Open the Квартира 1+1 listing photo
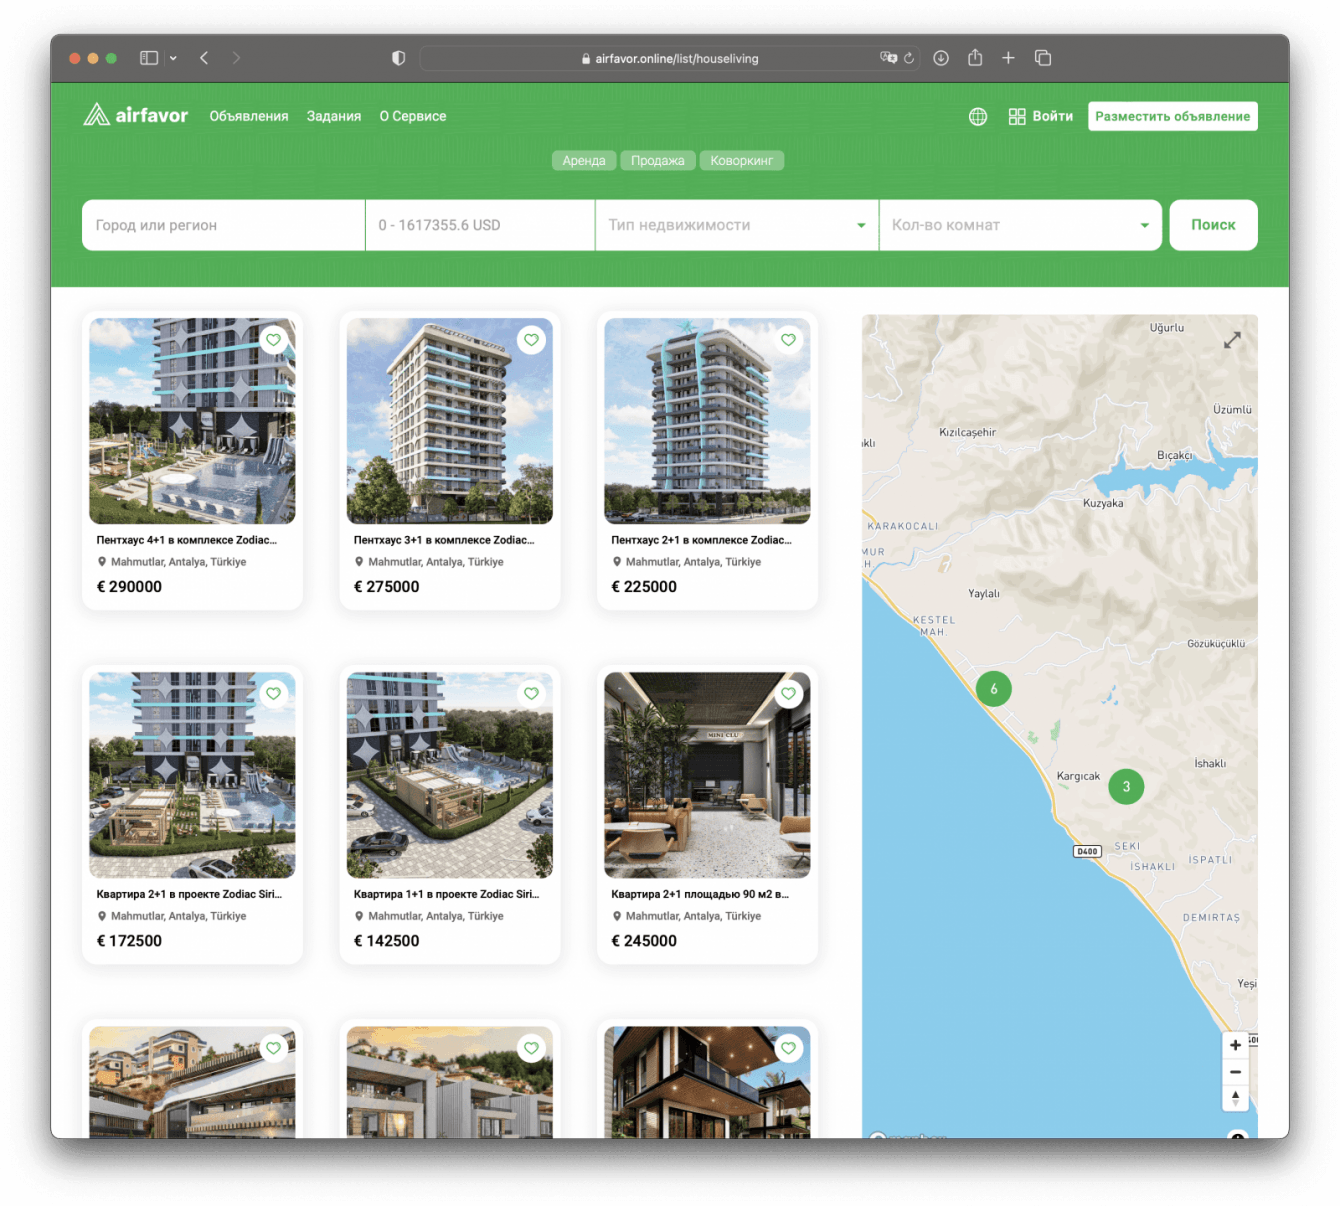 click(x=450, y=775)
